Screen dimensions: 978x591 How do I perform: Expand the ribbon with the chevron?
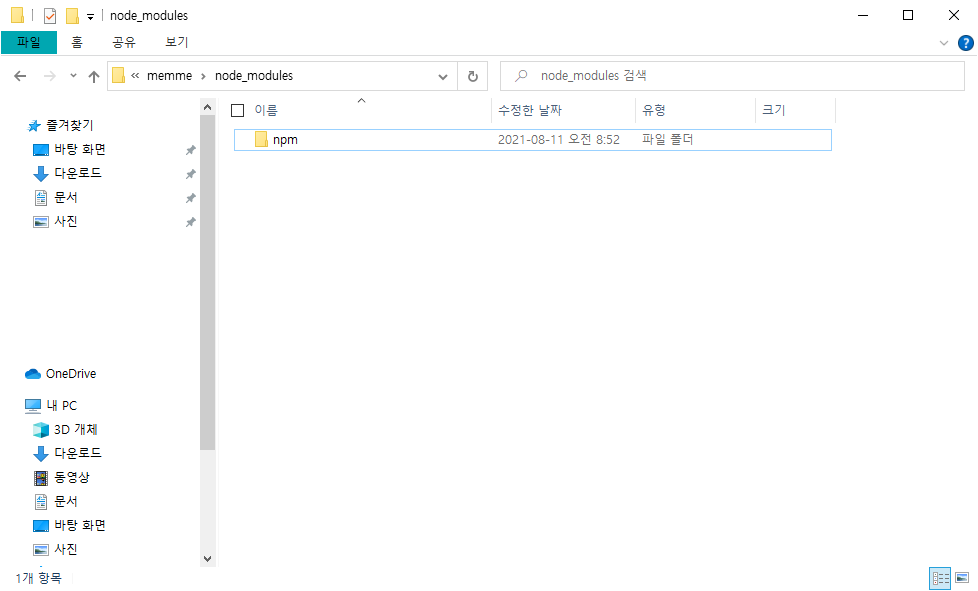[x=944, y=43]
